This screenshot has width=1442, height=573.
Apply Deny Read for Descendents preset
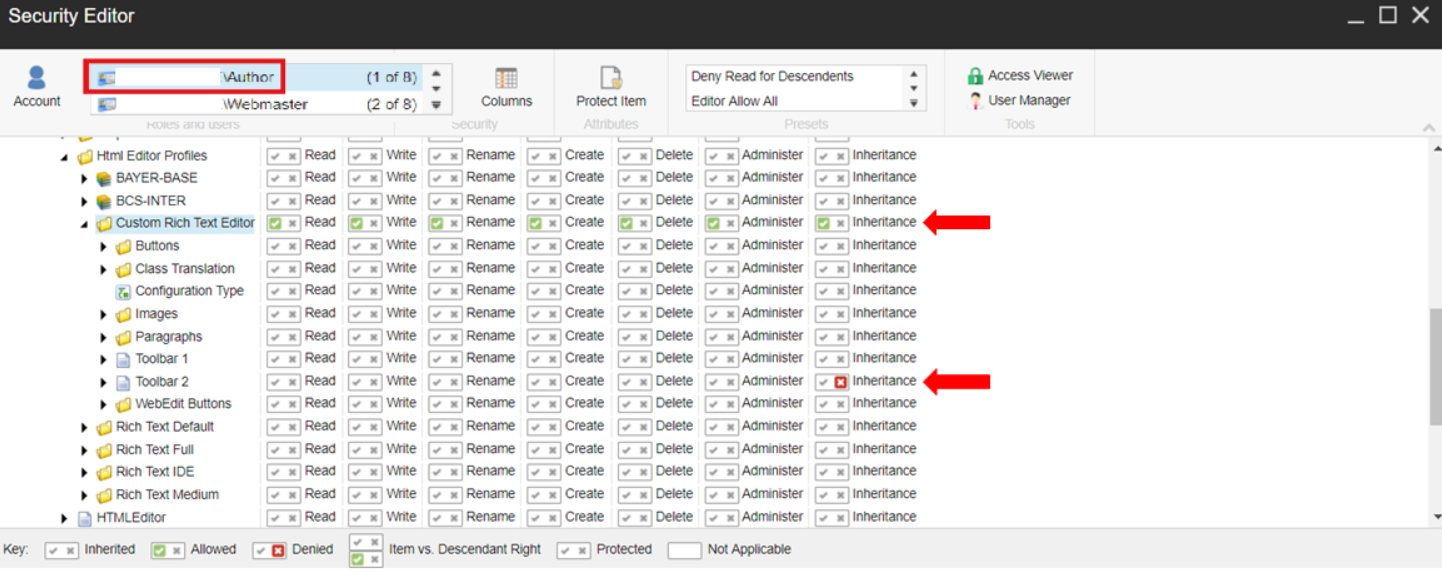(x=772, y=77)
